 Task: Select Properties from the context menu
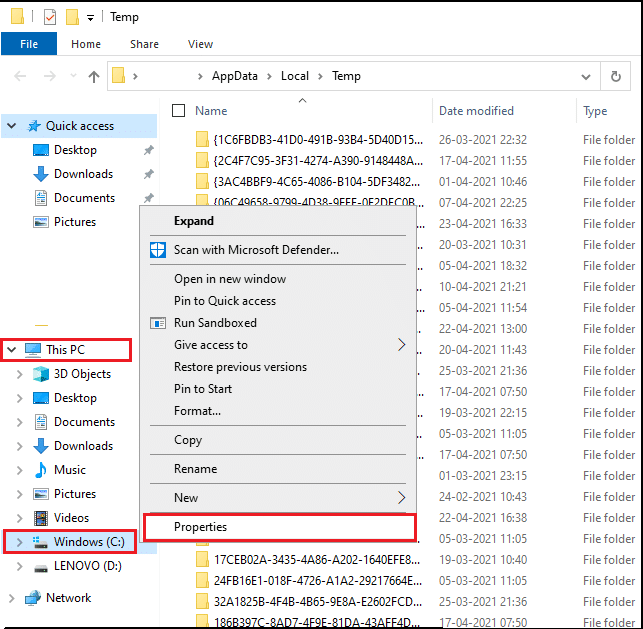click(x=200, y=526)
